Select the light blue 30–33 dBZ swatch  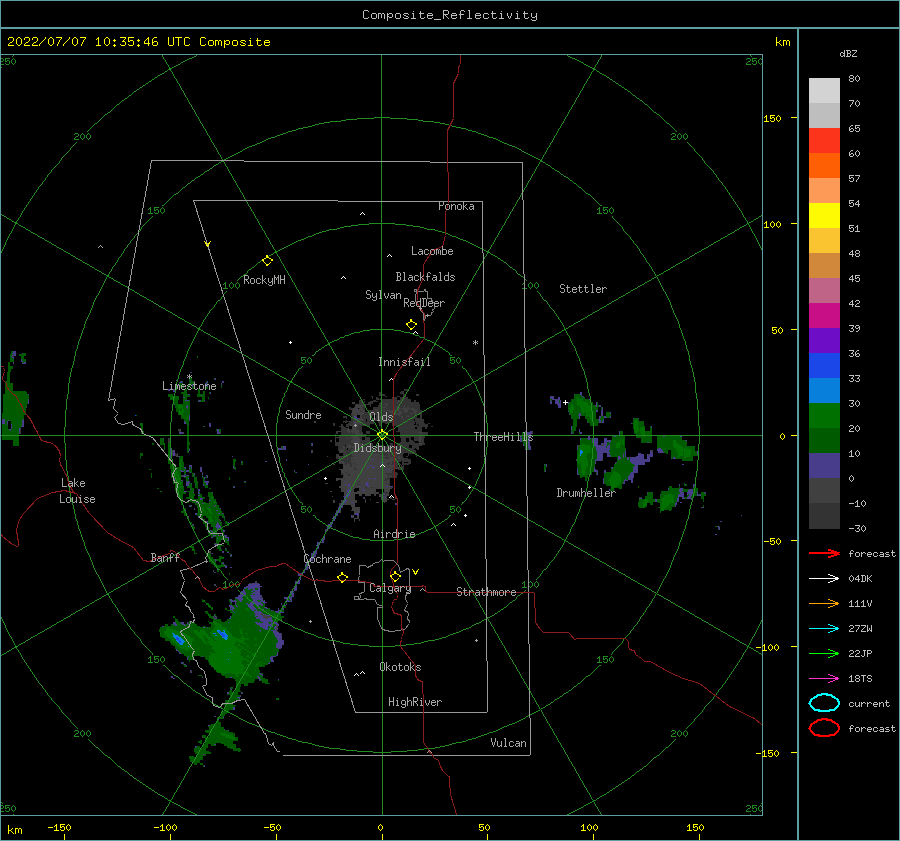(824, 390)
